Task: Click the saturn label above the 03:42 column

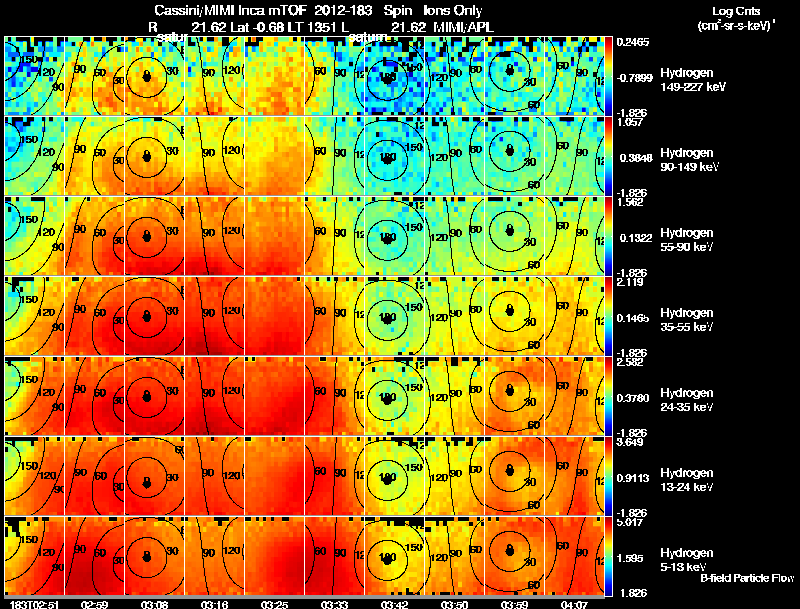Action: click(x=367, y=37)
